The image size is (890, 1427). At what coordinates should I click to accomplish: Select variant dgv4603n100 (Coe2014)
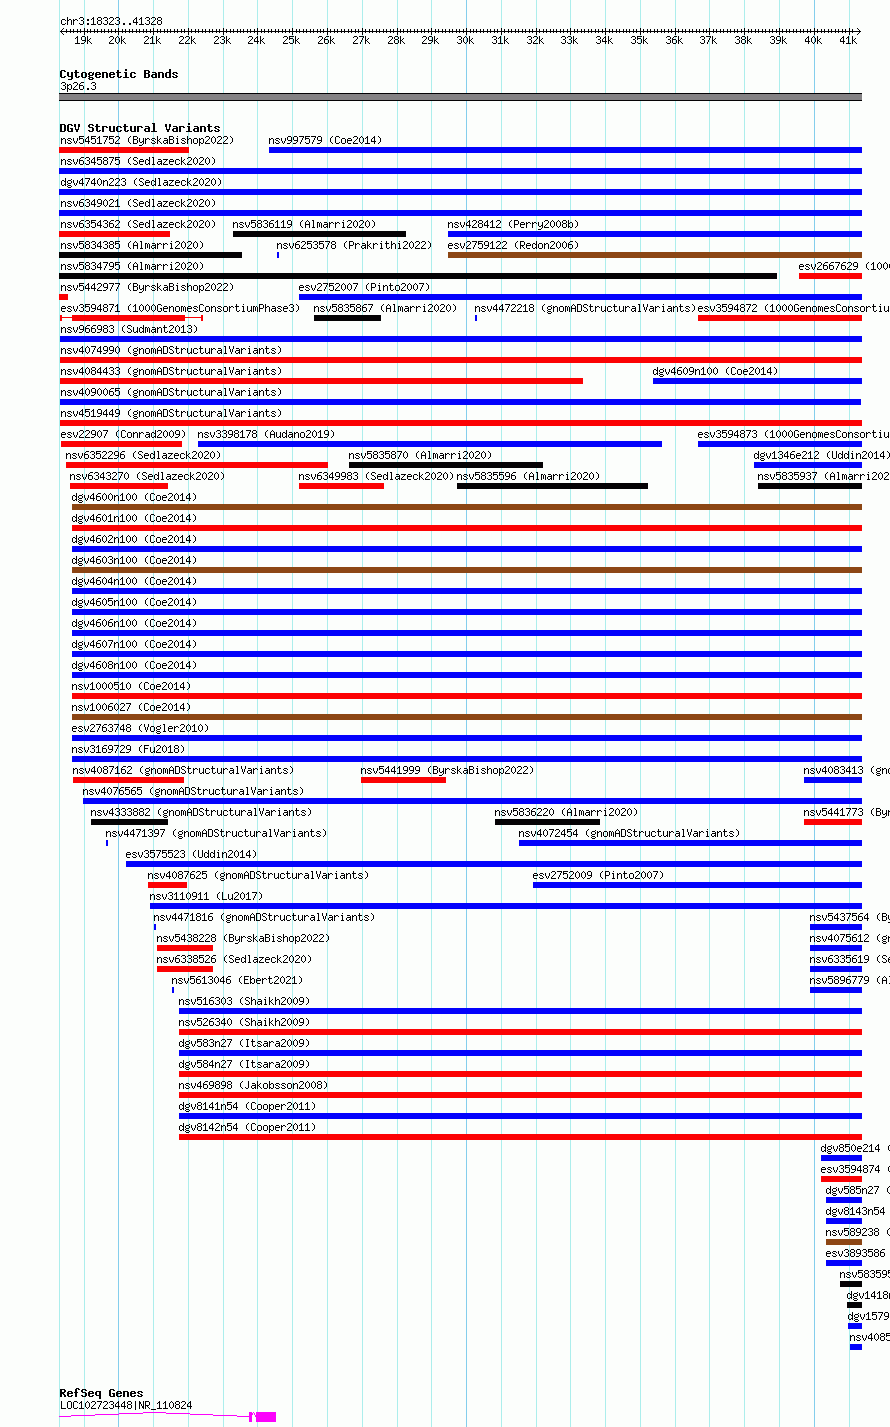pyautogui.click(x=466, y=570)
